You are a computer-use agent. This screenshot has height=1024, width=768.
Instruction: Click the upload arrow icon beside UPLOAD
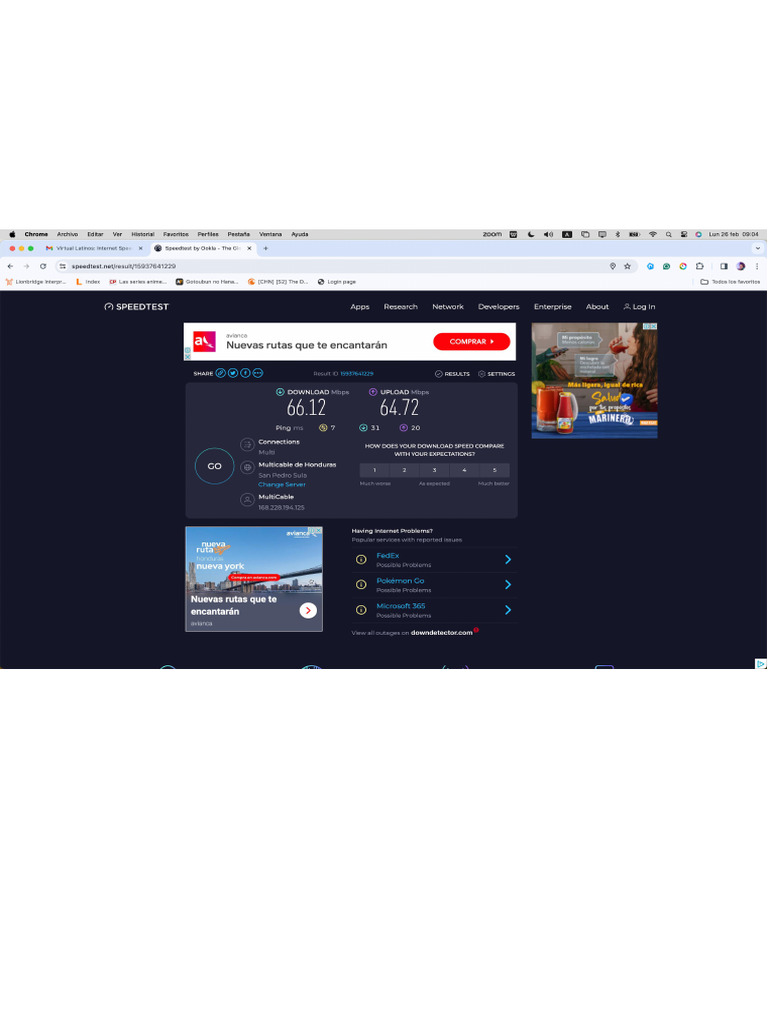[373, 392]
